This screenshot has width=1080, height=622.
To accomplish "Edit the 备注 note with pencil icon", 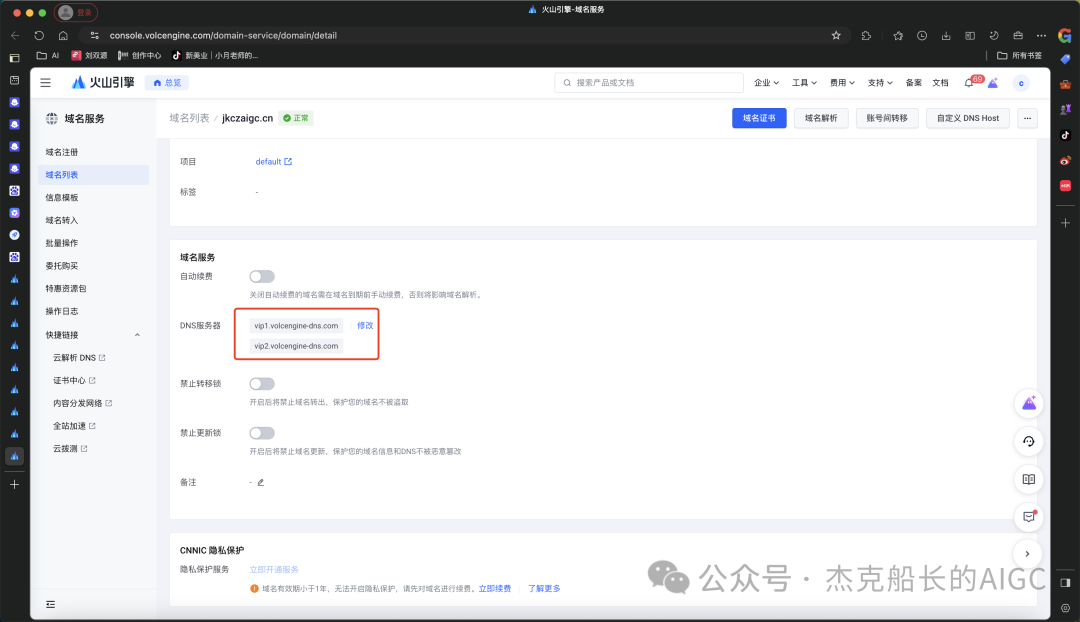I will 260,482.
